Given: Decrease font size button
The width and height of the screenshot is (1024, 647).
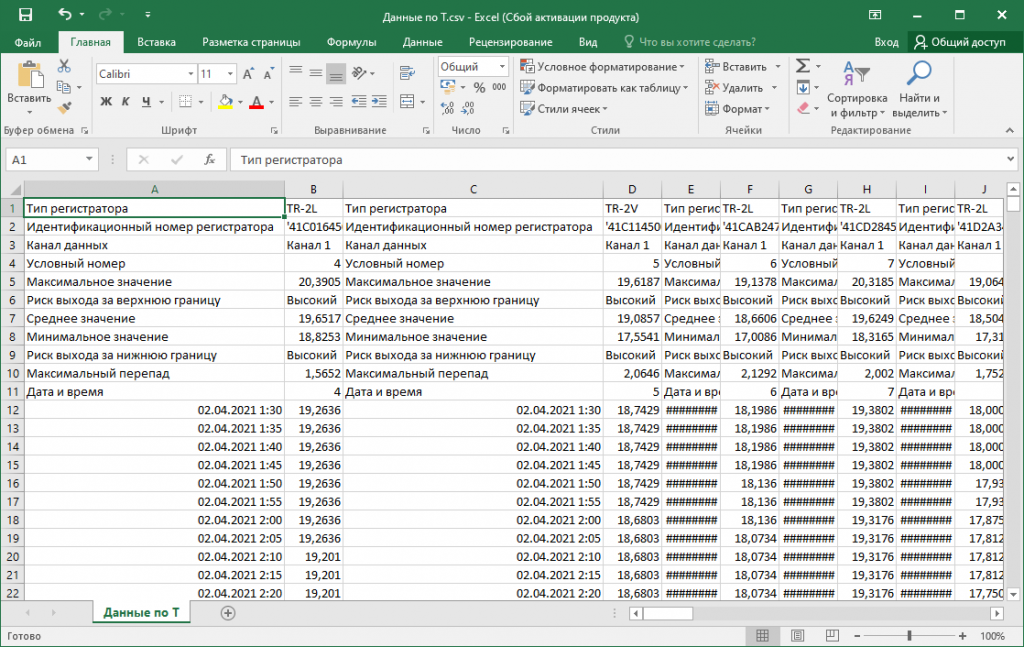Looking at the screenshot, I should pos(268,74).
